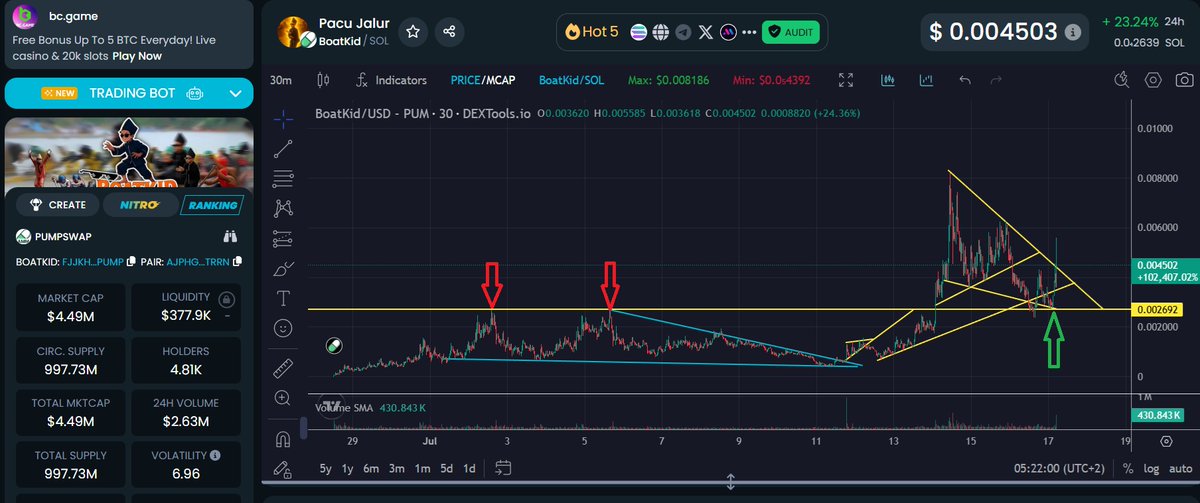Select the XABCD pattern tool

point(283,208)
